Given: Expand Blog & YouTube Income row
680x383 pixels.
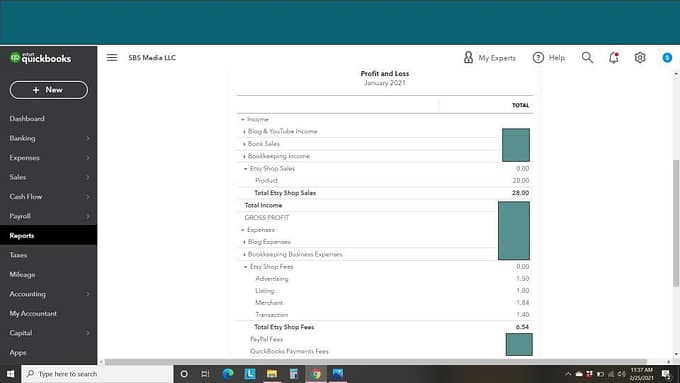Looking at the screenshot, I should pyautogui.click(x=244, y=131).
